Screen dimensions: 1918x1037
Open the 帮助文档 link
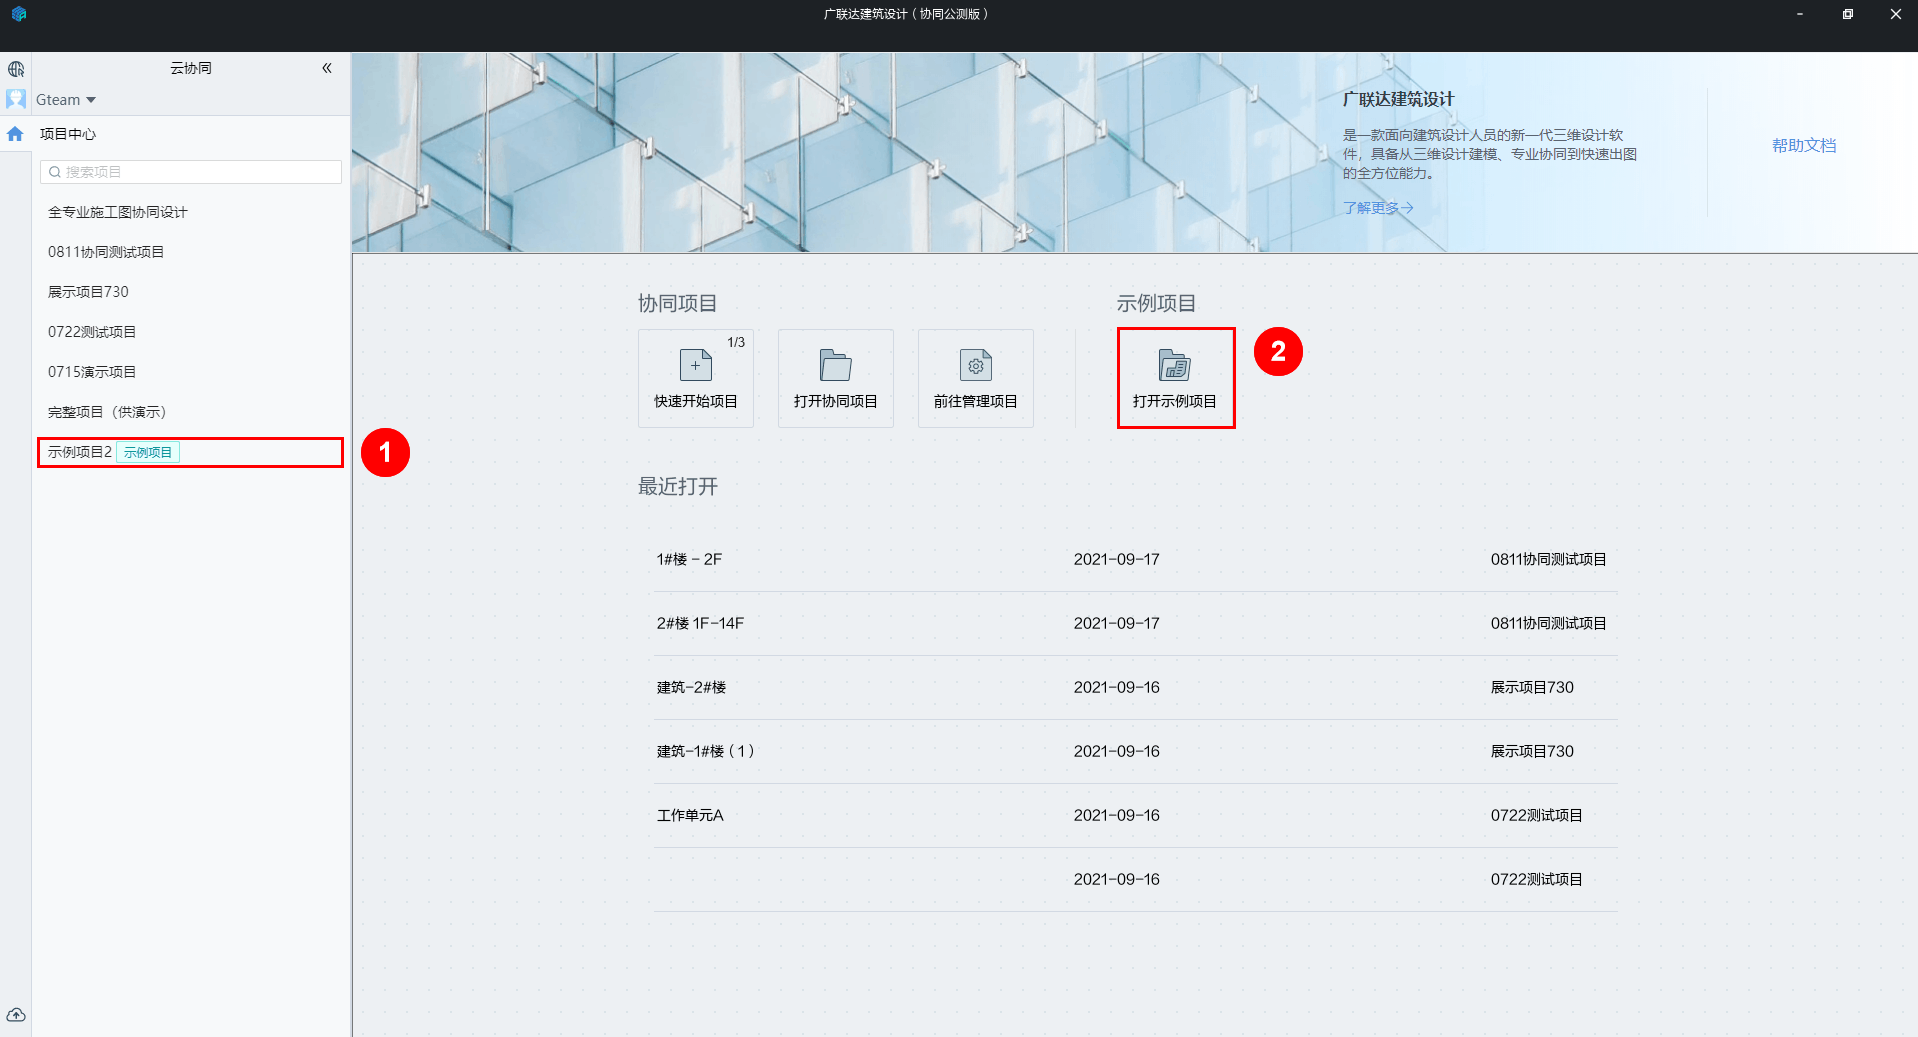point(1804,146)
